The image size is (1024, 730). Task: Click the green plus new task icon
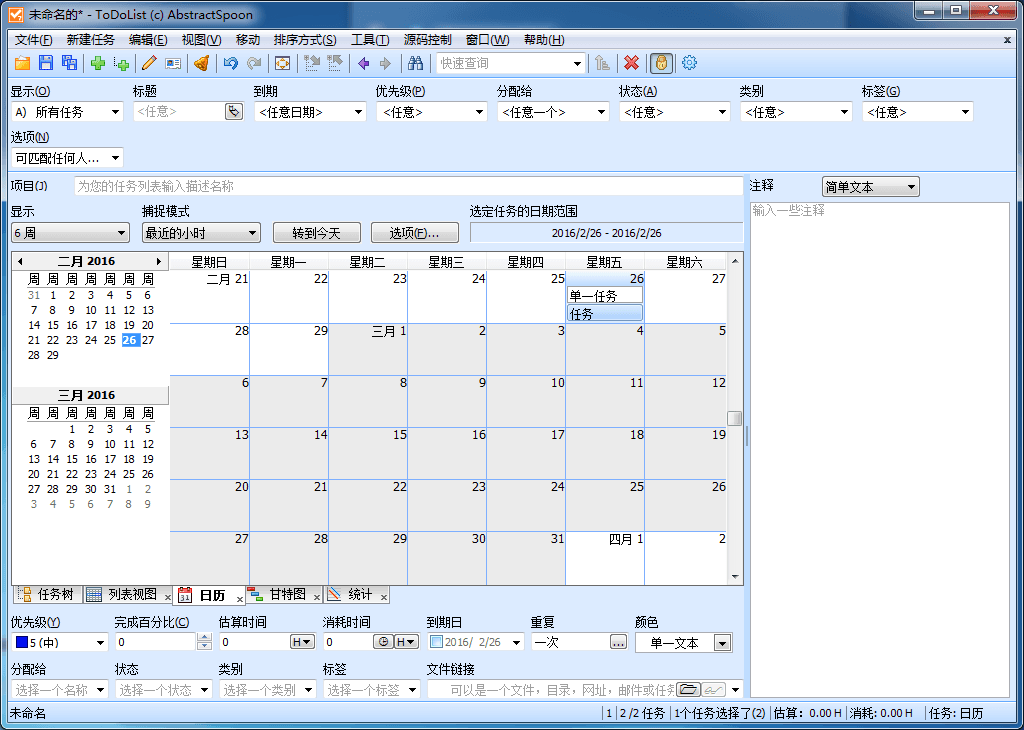(97, 63)
